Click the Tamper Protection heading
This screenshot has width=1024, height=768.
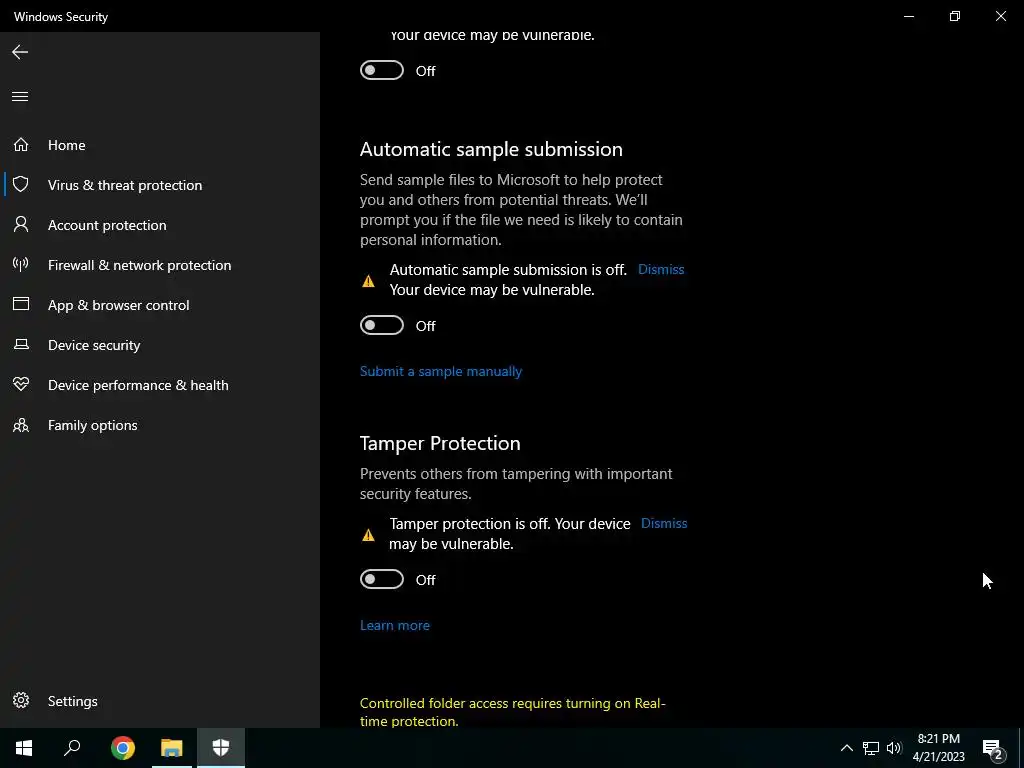[440, 443]
